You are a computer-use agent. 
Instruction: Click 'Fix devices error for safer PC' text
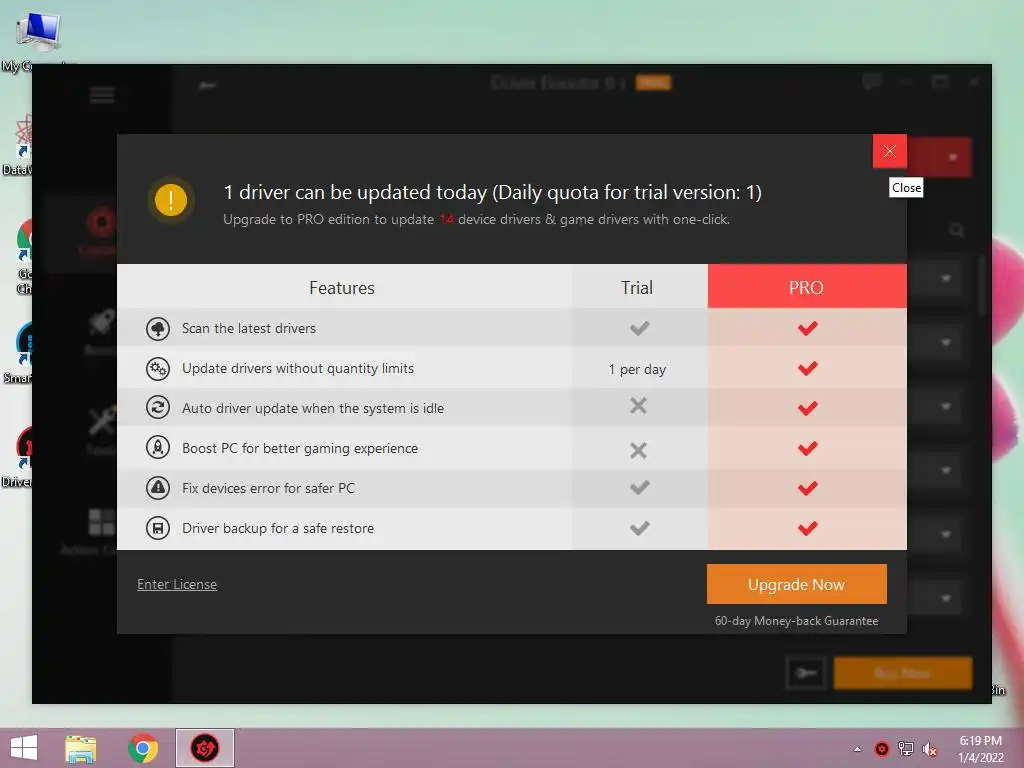click(268, 488)
